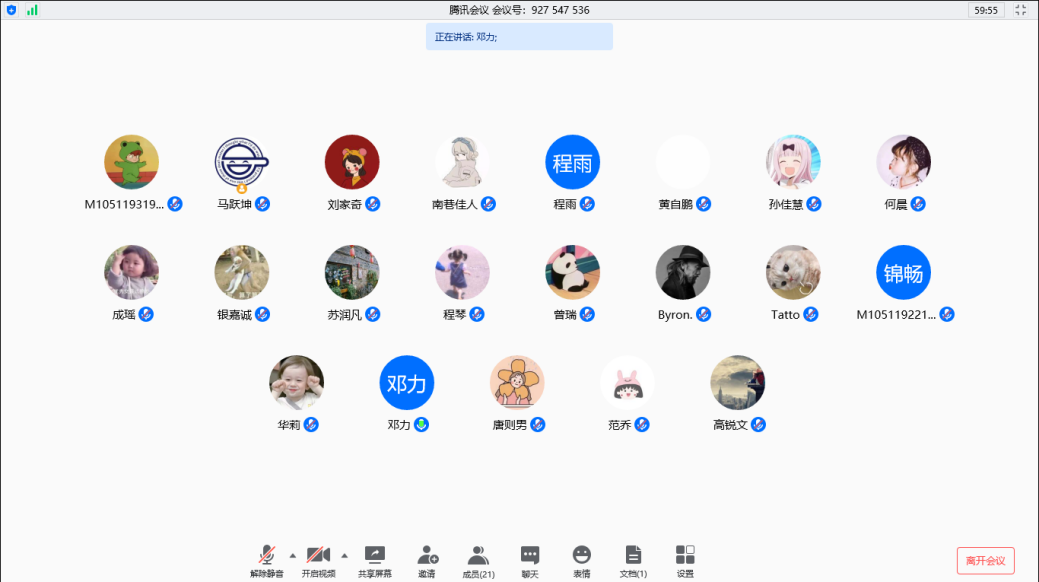Expand audio options arrow beside 解除静音
This screenshot has width=1039, height=582.
point(292,555)
